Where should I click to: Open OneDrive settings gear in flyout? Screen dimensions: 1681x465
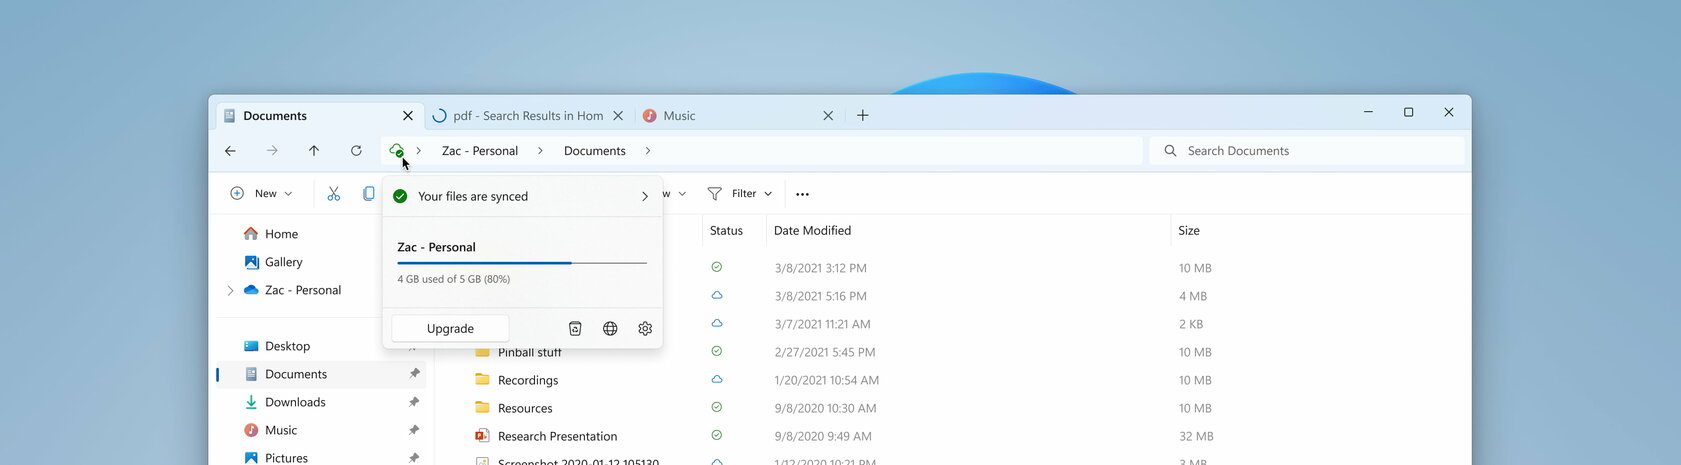pyautogui.click(x=645, y=328)
